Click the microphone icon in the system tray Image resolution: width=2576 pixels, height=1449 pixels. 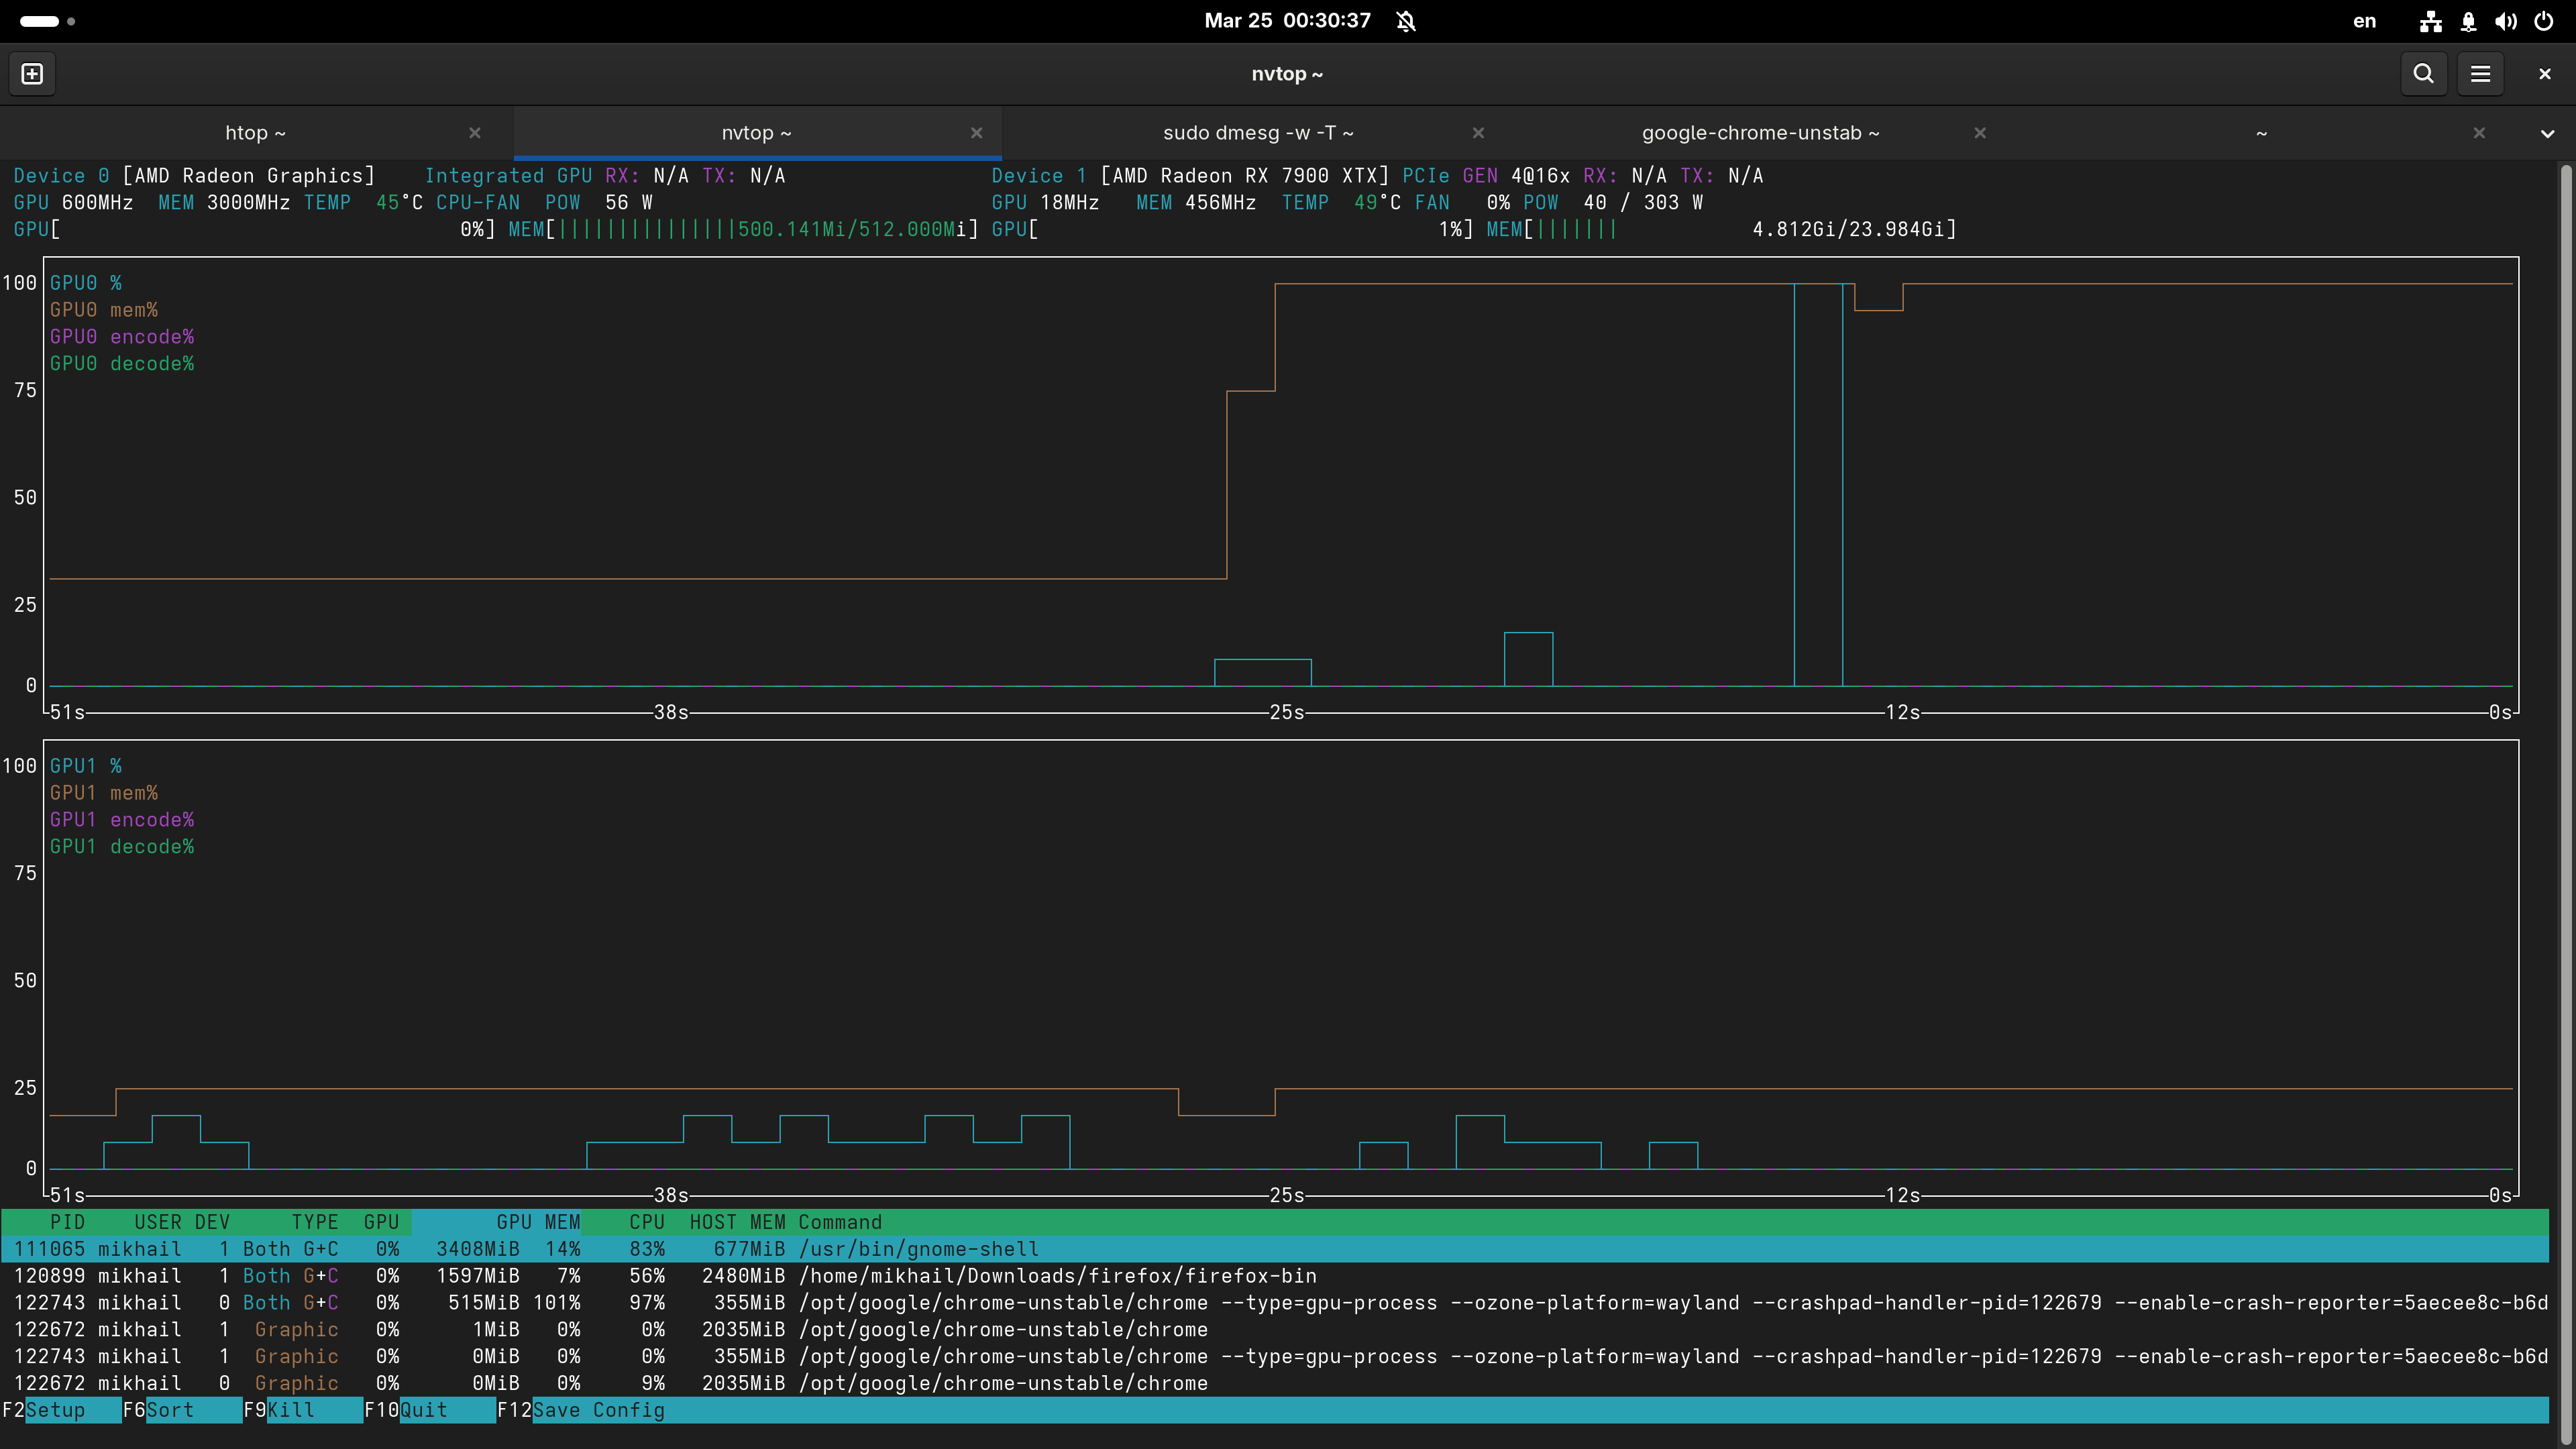tap(2469, 21)
